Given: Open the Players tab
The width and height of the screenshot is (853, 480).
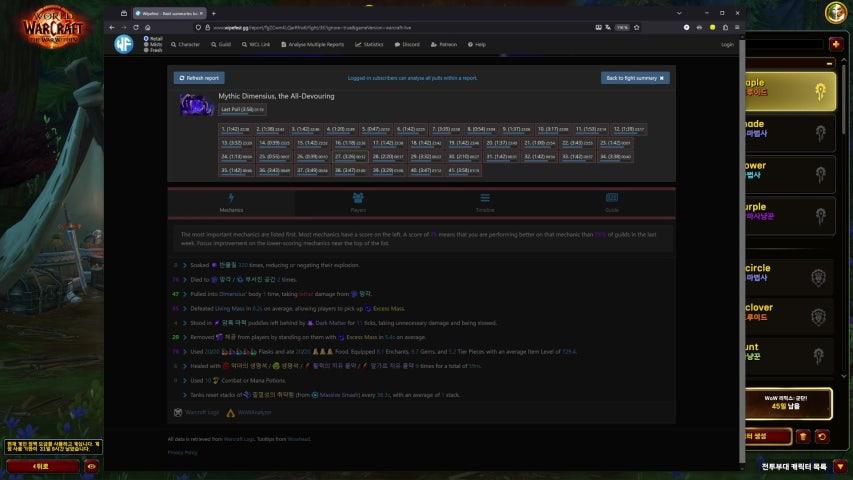Looking at the screenshot, I should [357, 202].
